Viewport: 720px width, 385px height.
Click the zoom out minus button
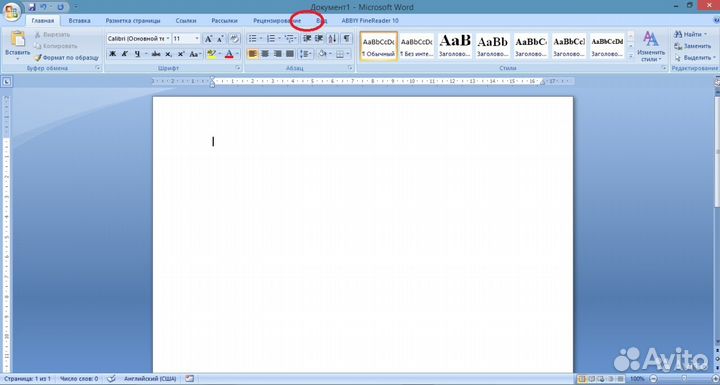(653, 379)
